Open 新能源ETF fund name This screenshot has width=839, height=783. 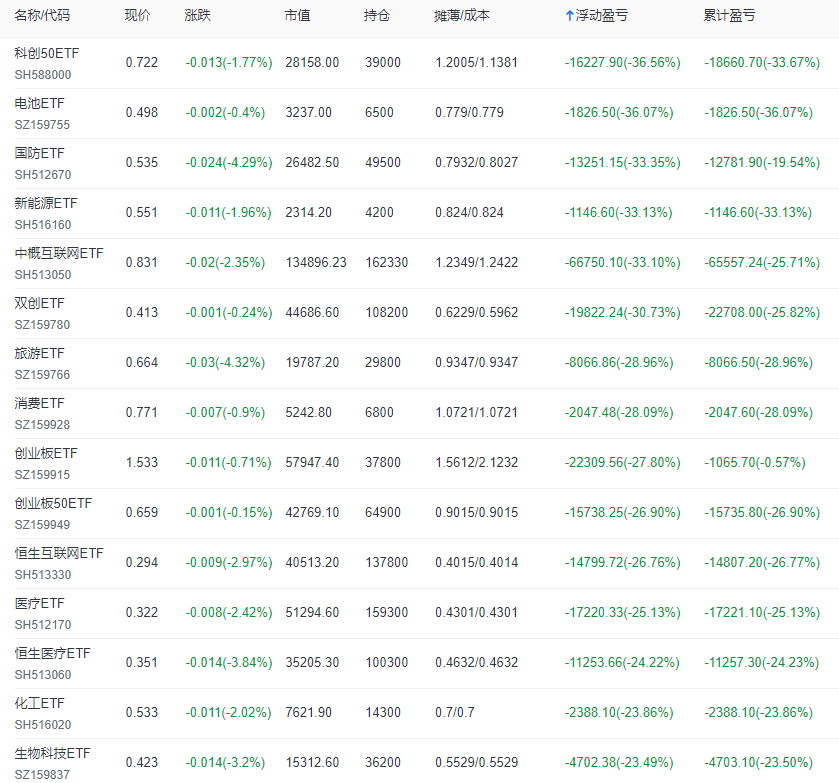pos(46,203)
